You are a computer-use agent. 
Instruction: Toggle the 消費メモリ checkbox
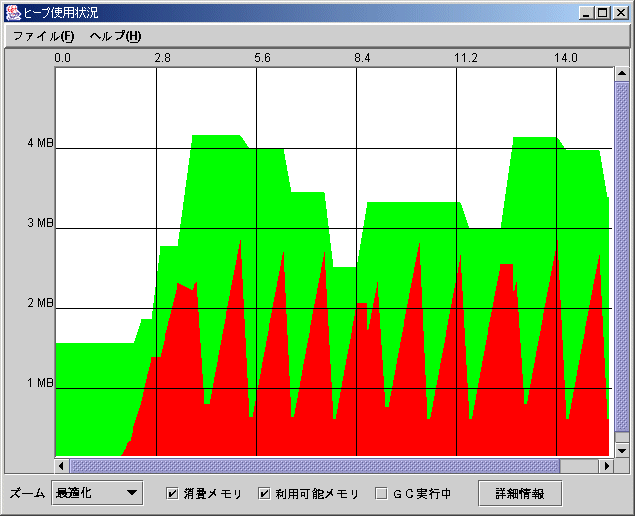(172, 493)
